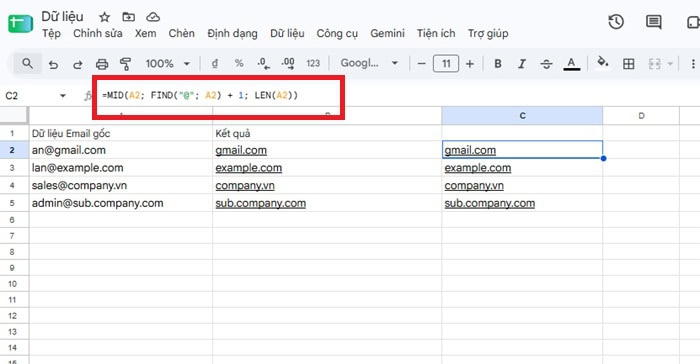Click the font size field 11
Viewport: 700px width, 364px height.
click(x=446, y=64)
